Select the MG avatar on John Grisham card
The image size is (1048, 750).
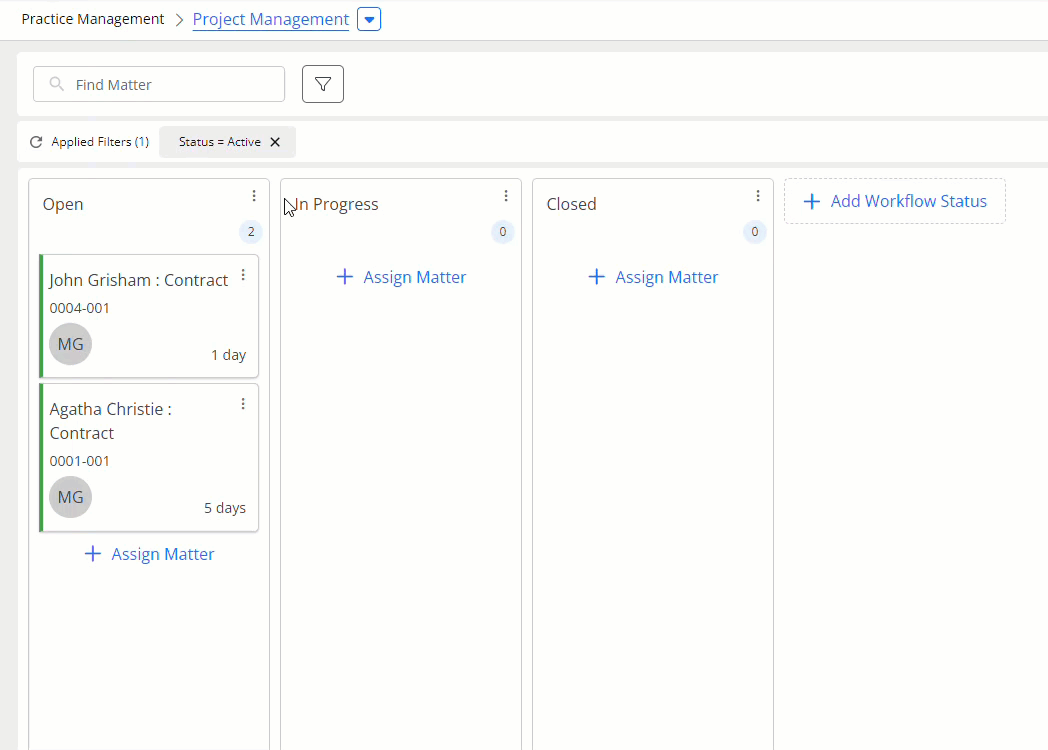pyautogui.click(x=71, y=344)
